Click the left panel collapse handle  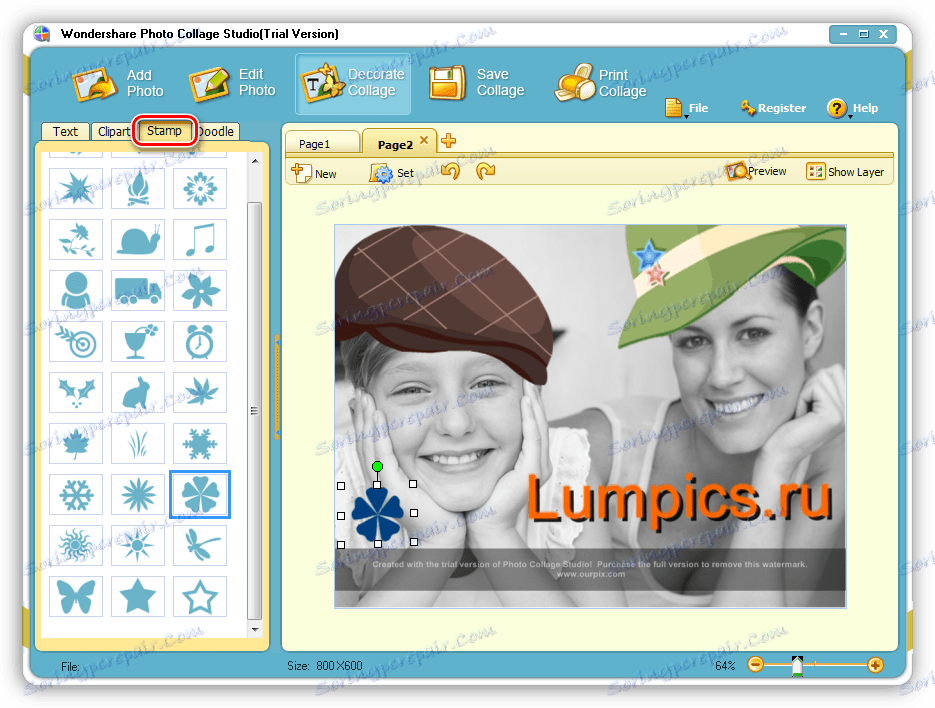[277, 387]
